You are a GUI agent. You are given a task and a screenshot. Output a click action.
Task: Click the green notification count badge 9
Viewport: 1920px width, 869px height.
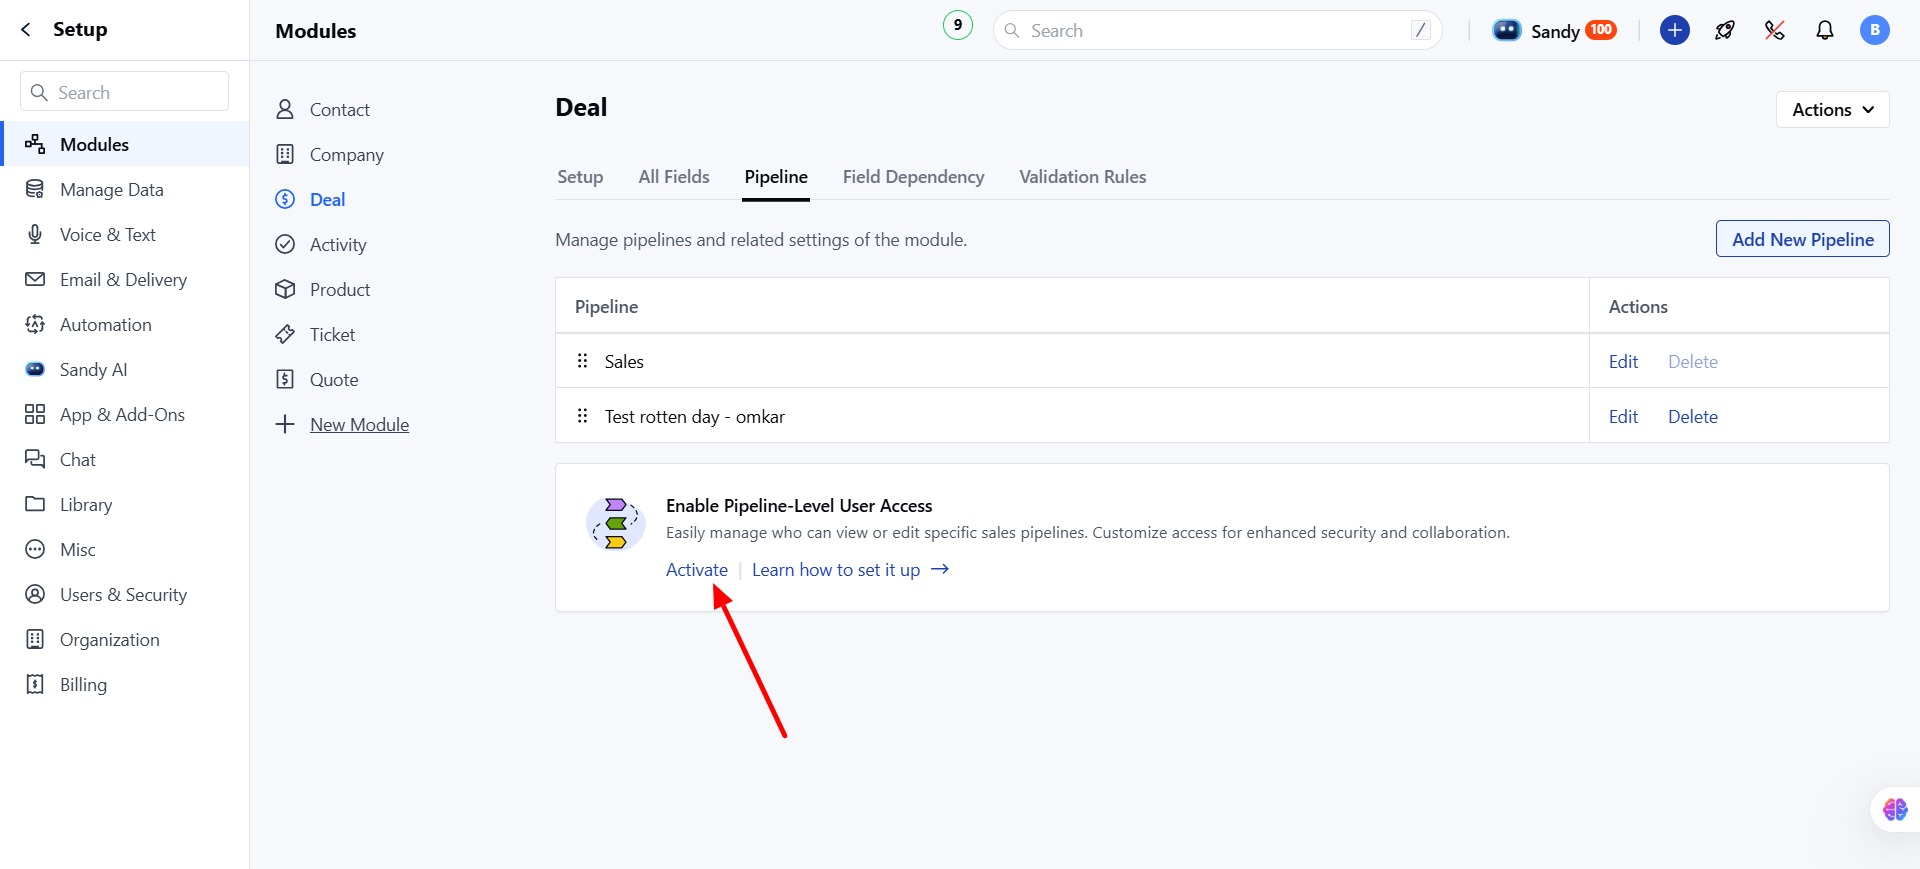pyautogui.click(x=958, y=25)
